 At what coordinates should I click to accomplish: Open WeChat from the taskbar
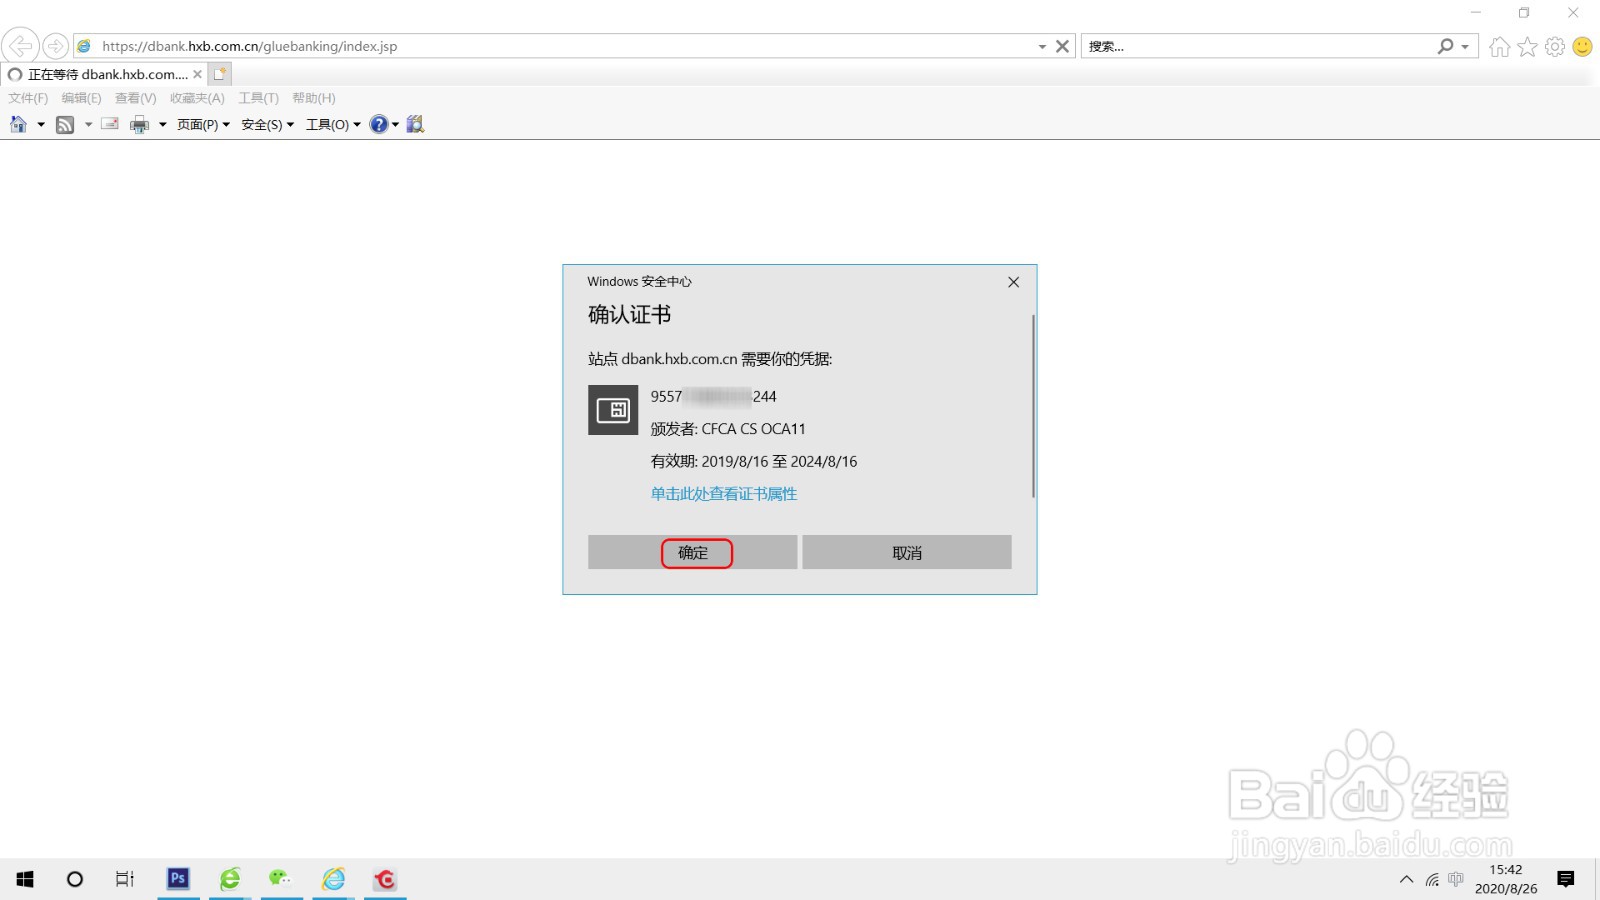pyautogui.click(x=281, y=879)
